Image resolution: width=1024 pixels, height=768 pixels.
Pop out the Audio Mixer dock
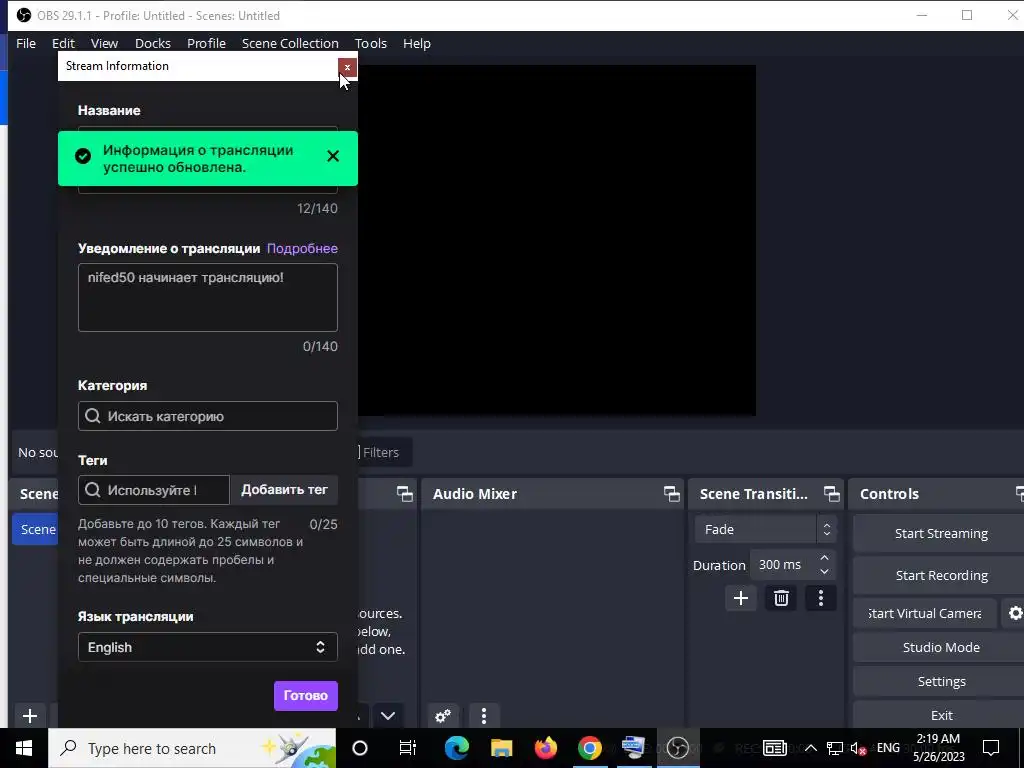coord(671,494)
